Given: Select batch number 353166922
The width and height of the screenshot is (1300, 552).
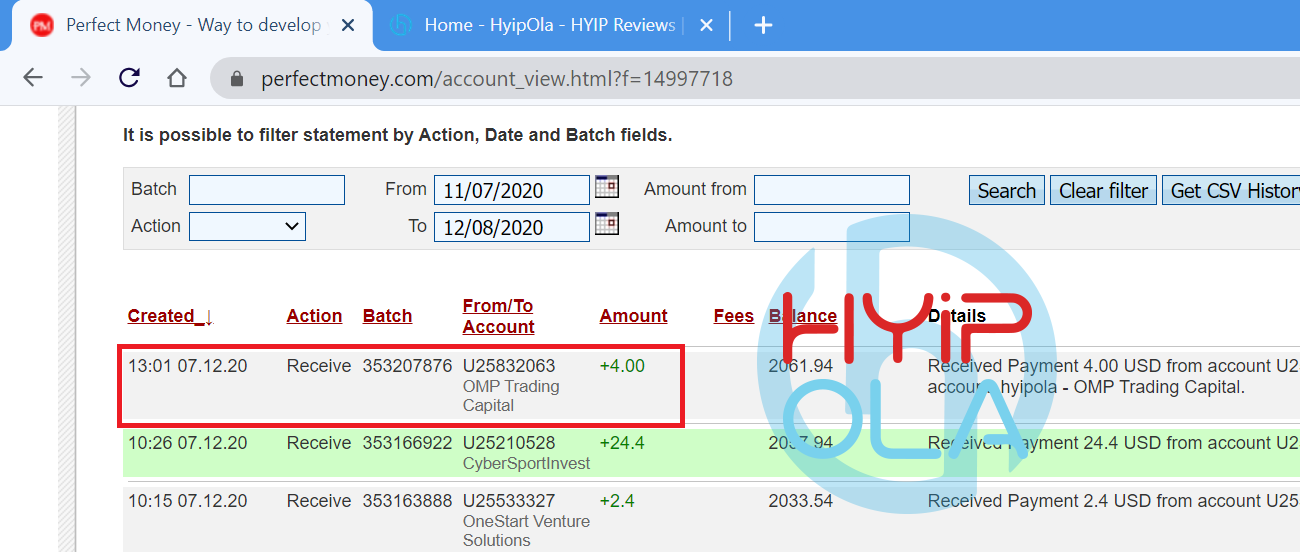Looking at the screenshot, I should pos(407,443).
